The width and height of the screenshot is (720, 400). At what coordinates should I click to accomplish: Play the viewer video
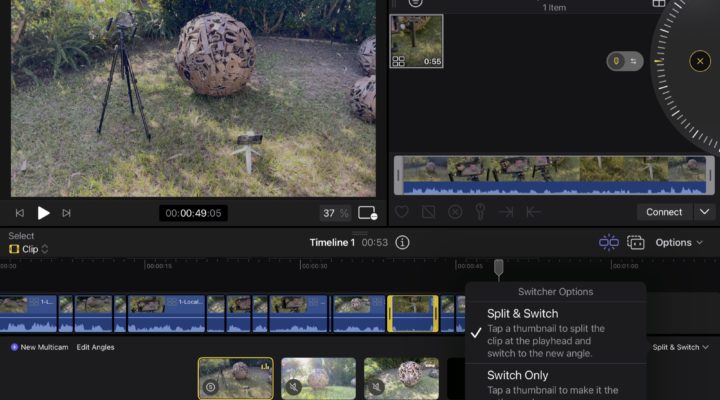43,213
